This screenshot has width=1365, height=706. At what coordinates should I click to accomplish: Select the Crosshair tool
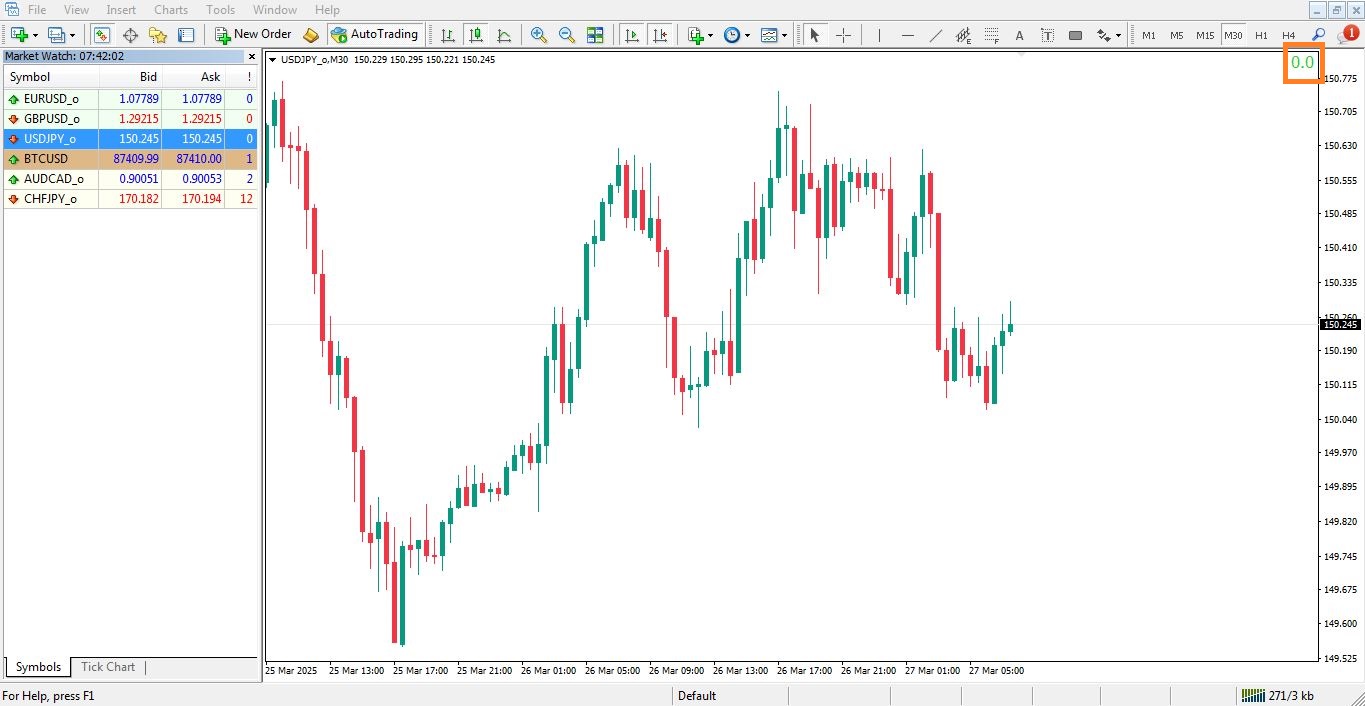pyautogui.click(x=843, y=35)
